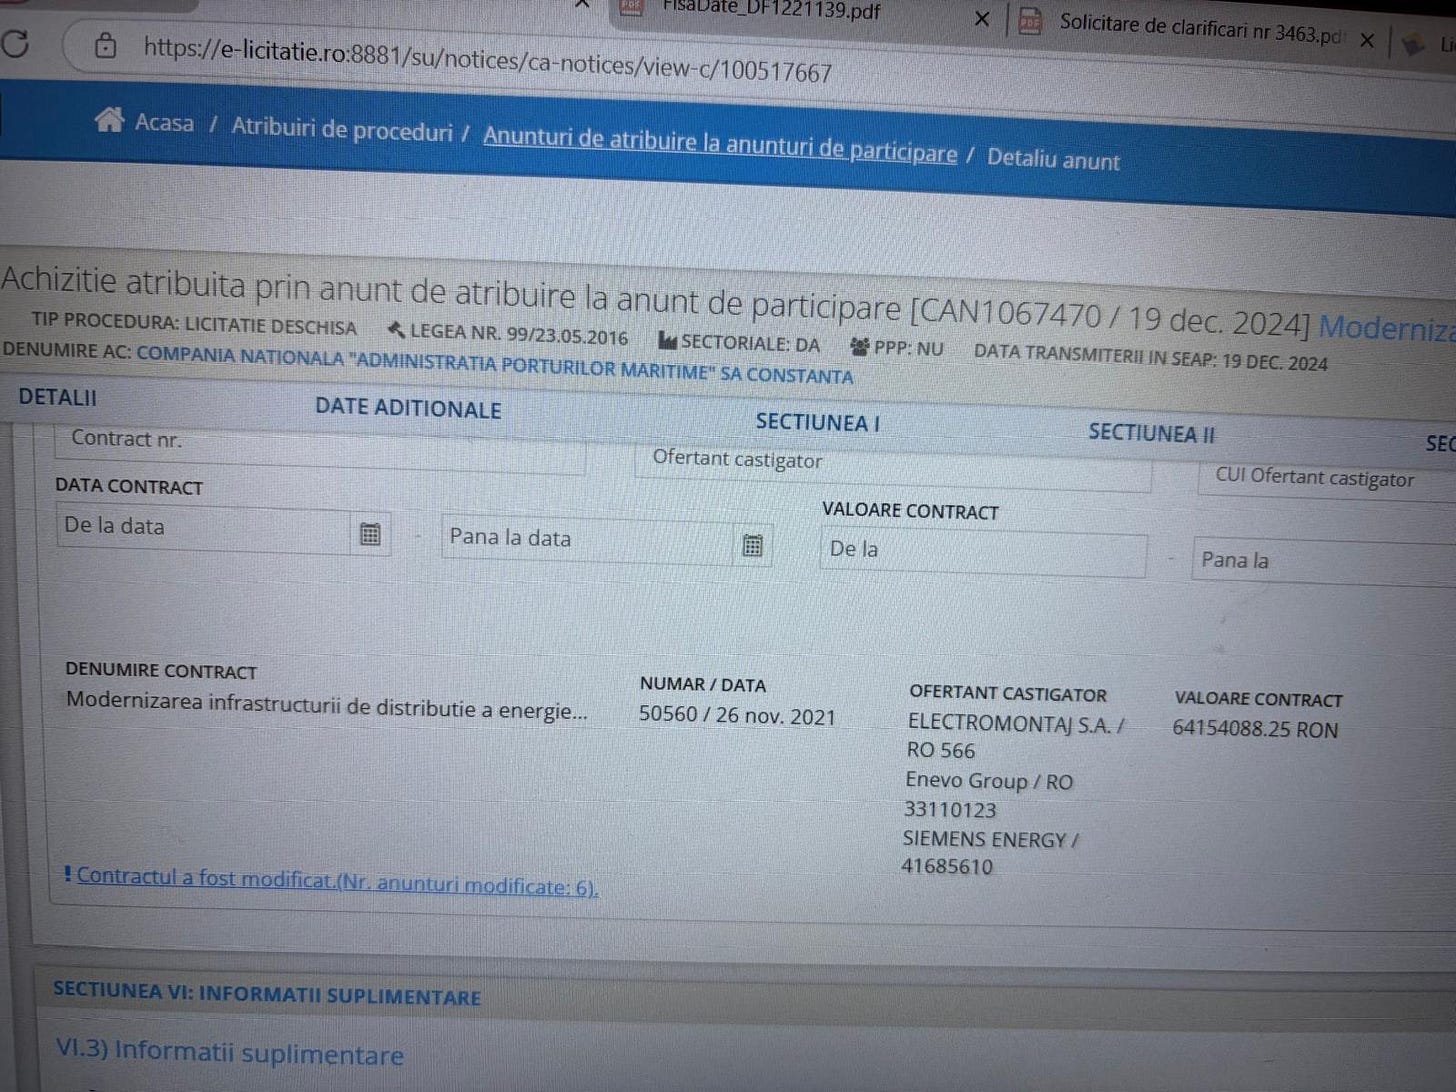
Task: Click the CUI Ofertant castigator field
Action: click(1326, 480)
